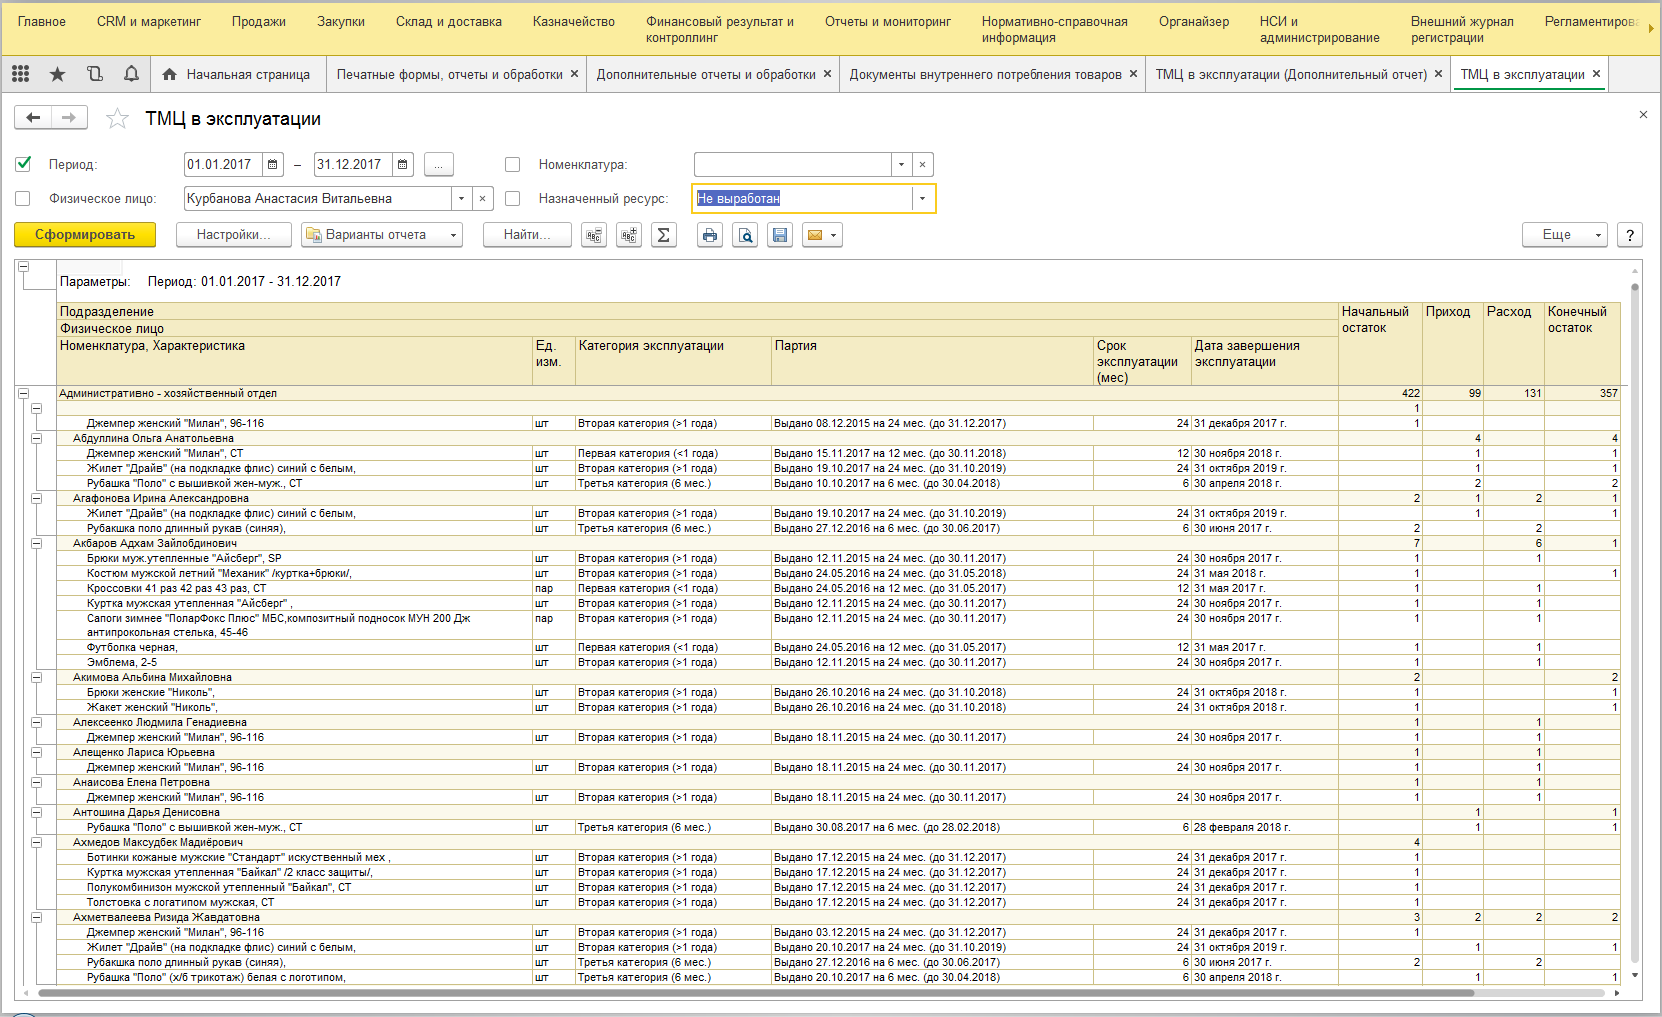This screenshot has height=1017, width=1662.
Task: Open period selection ellipsis button
Action: [x=438, y=164]
